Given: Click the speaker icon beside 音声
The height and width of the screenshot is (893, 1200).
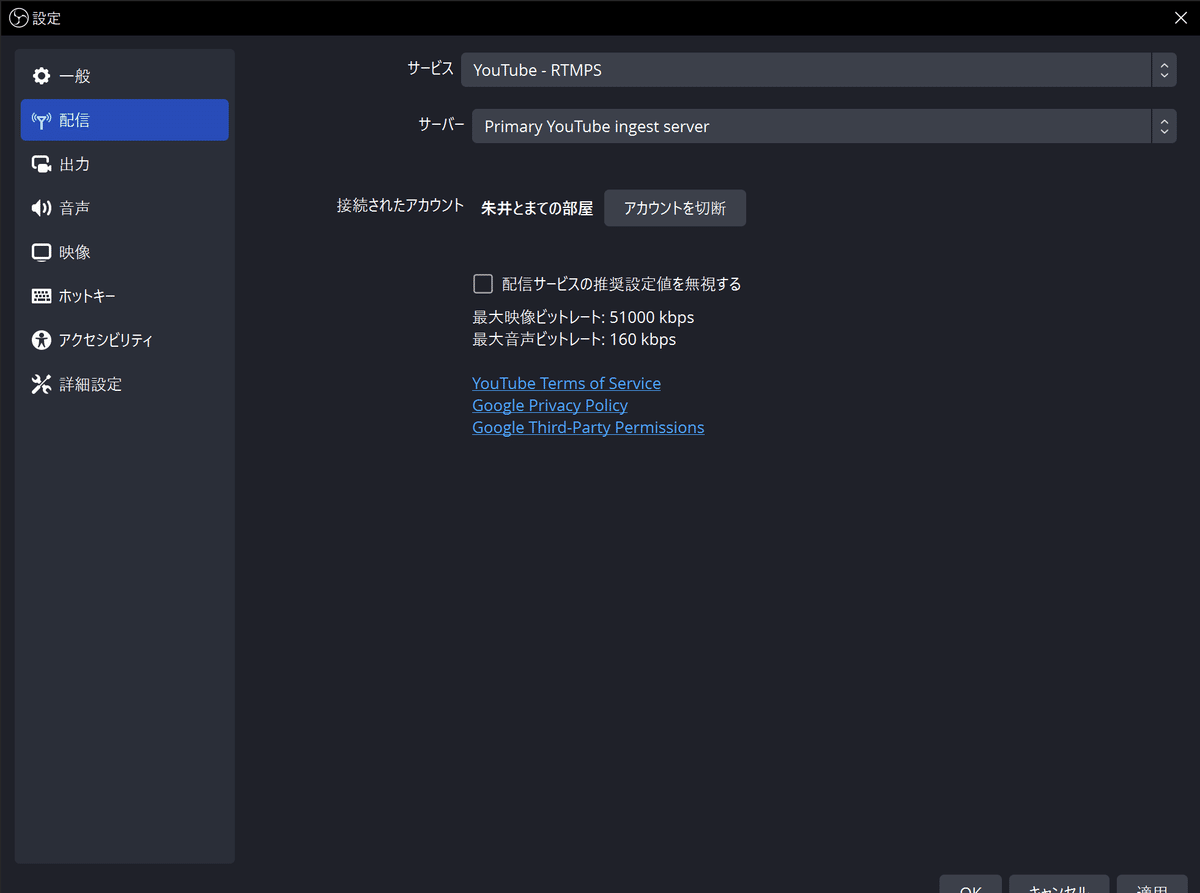Looking at the screenshot, I should [x=41, y=208].
